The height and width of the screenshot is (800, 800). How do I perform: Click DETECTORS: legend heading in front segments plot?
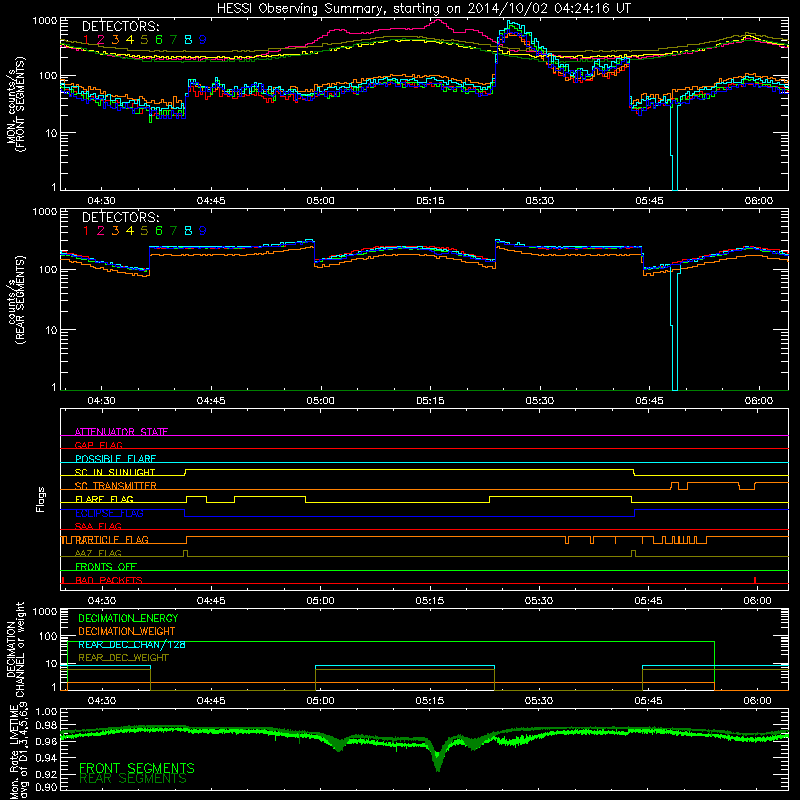pyautogui.click(x=120, y=26)
